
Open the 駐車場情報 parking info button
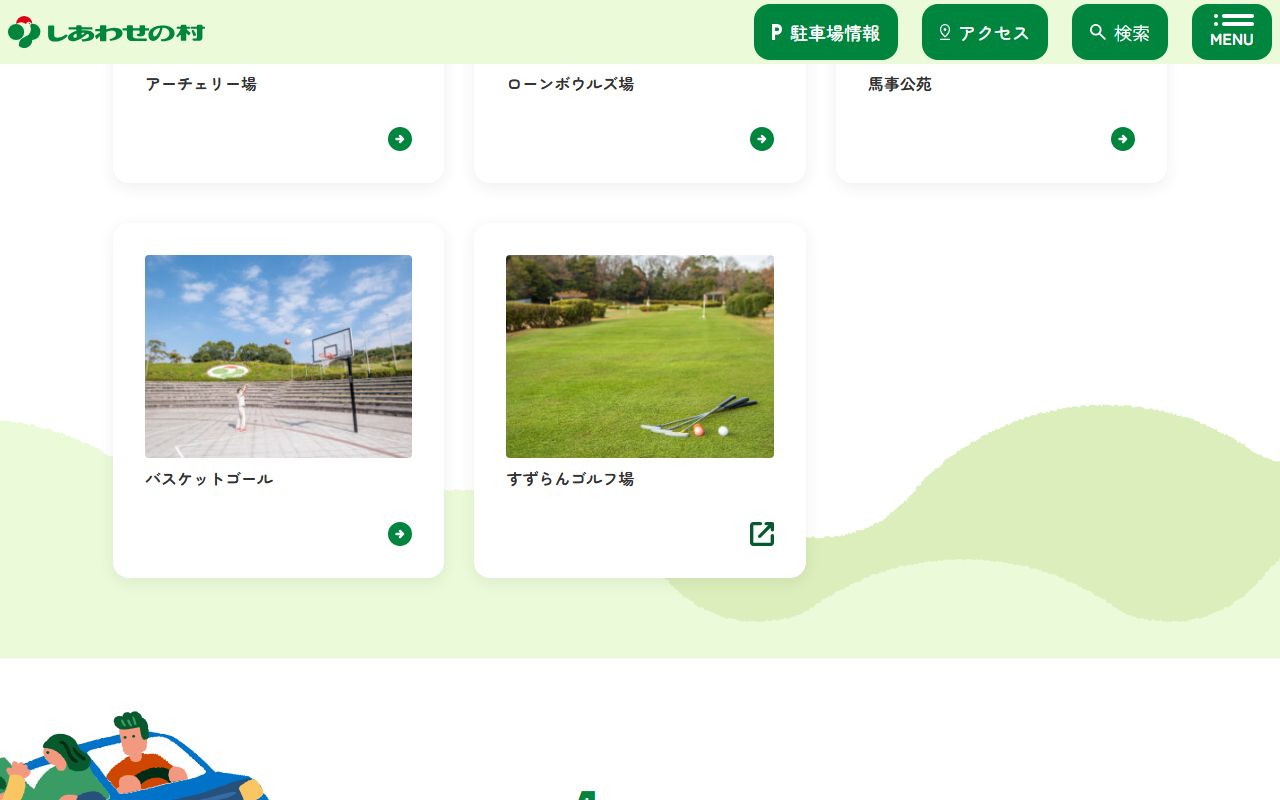(826, 32)
